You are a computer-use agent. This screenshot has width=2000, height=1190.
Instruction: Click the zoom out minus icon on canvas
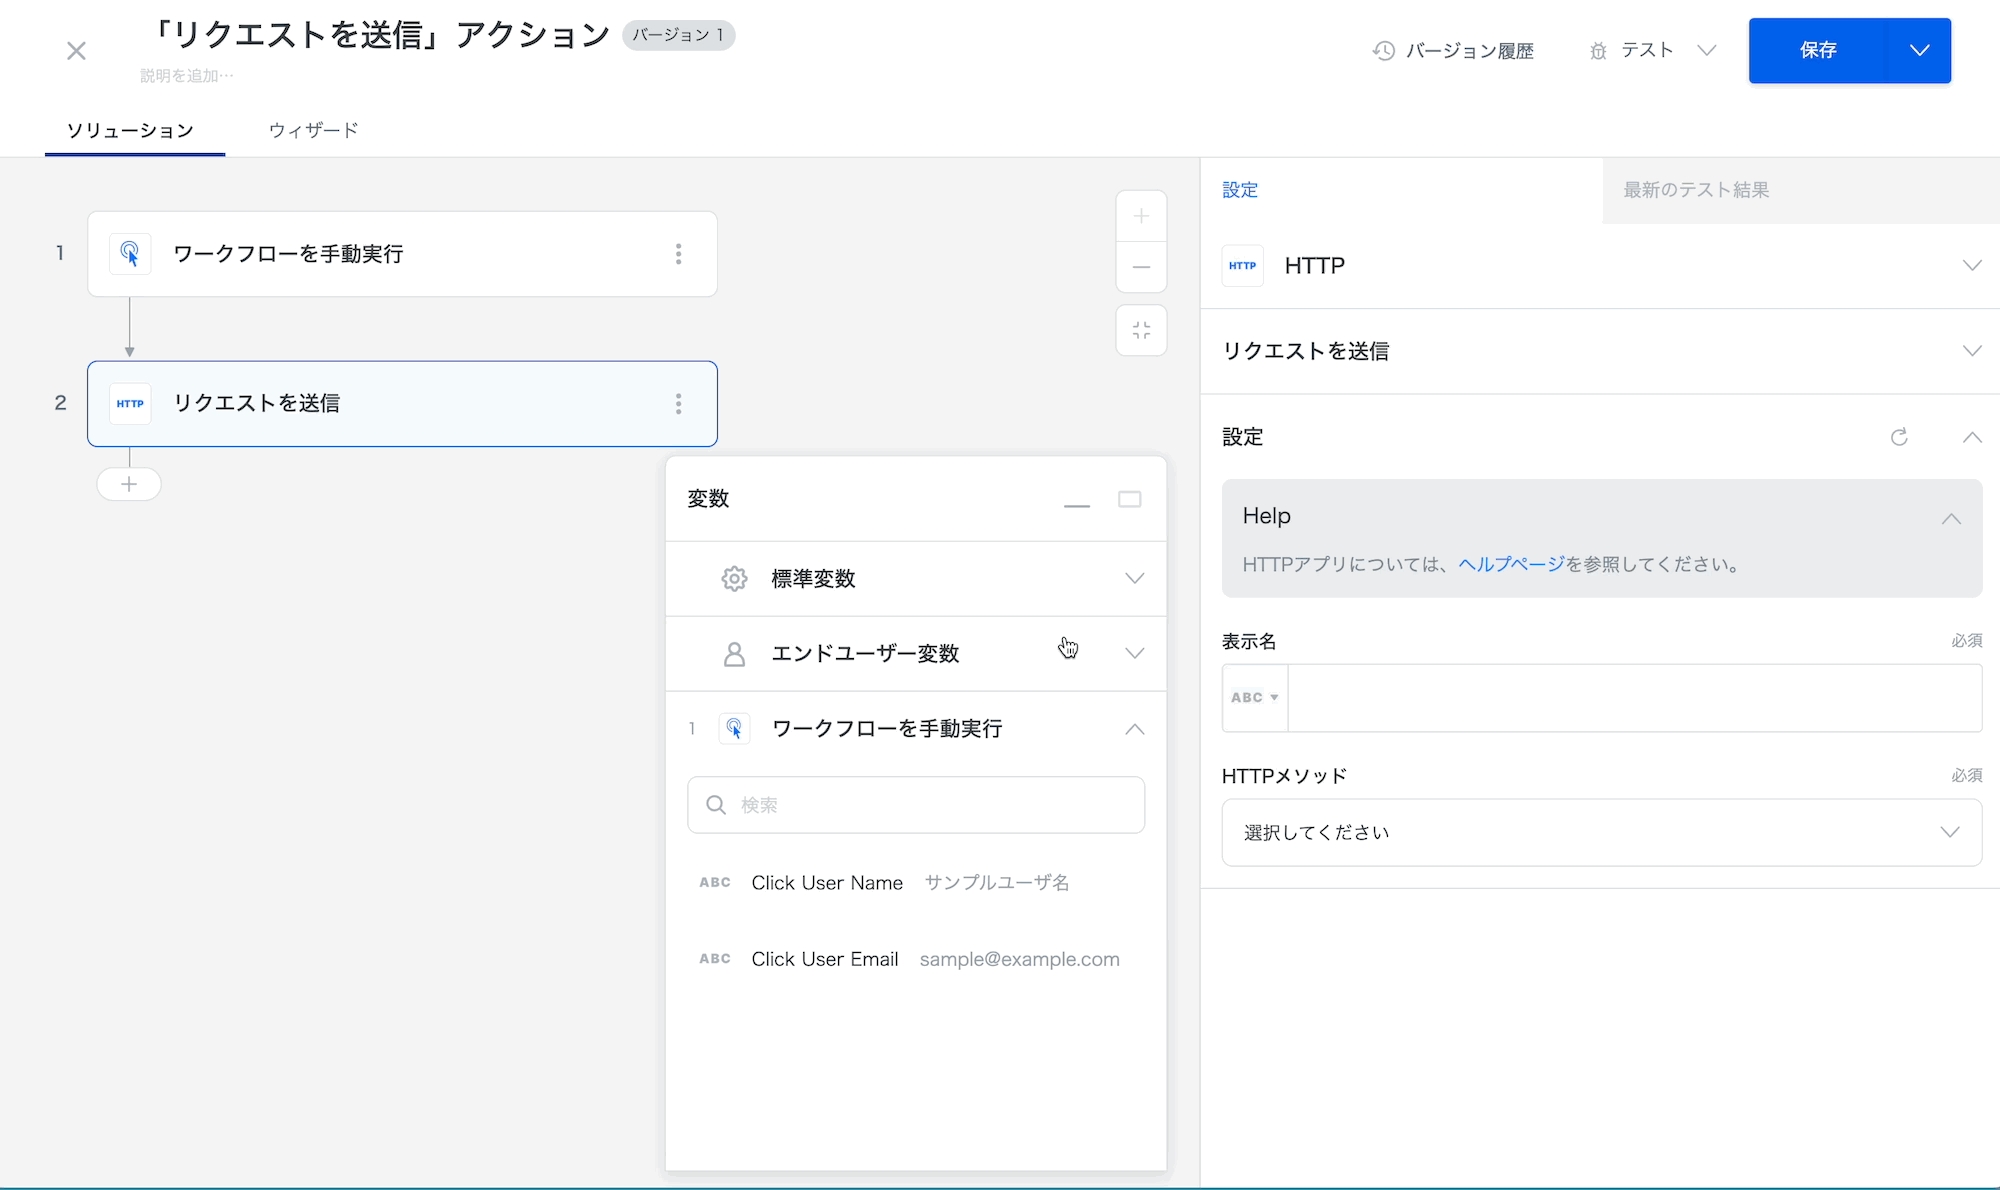(1141, 267)
